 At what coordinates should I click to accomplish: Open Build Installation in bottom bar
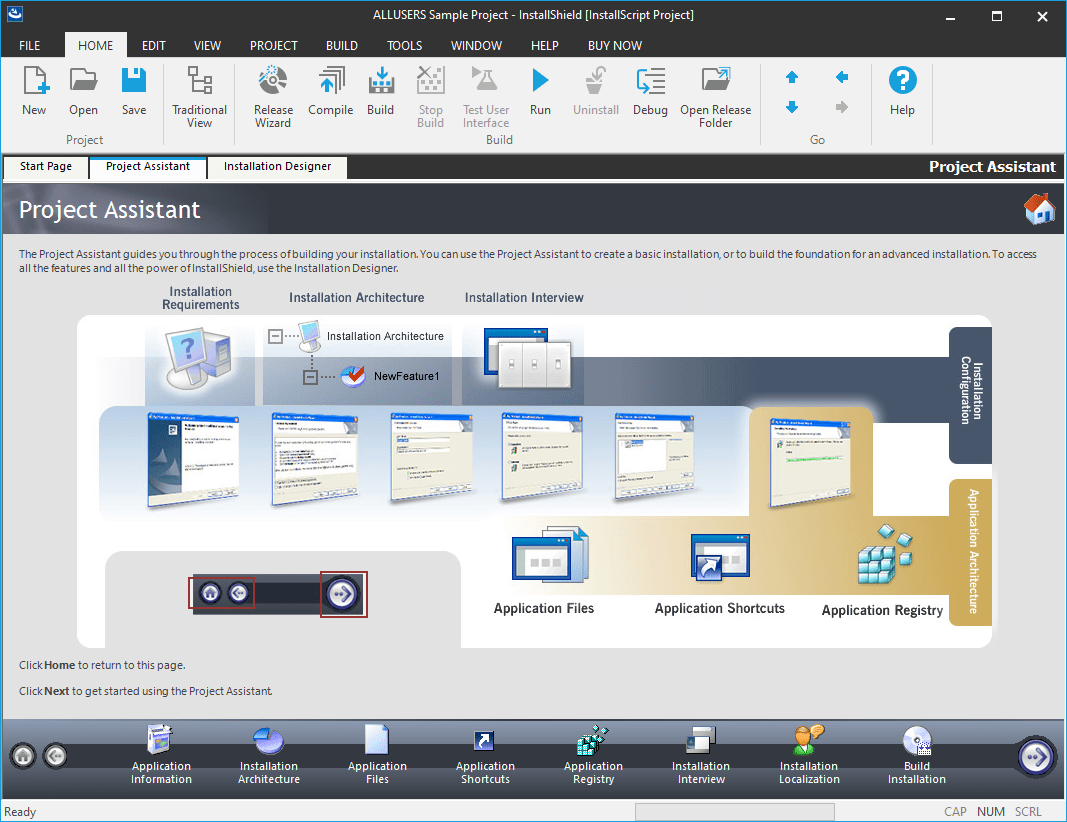917,755
